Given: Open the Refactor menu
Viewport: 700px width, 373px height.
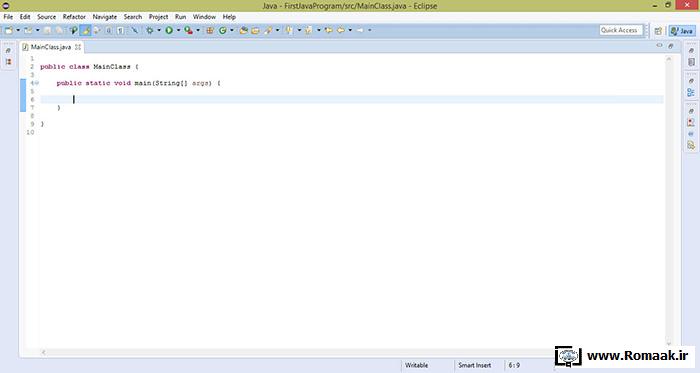Looking at the screenshot, I should tap(74, 17).
